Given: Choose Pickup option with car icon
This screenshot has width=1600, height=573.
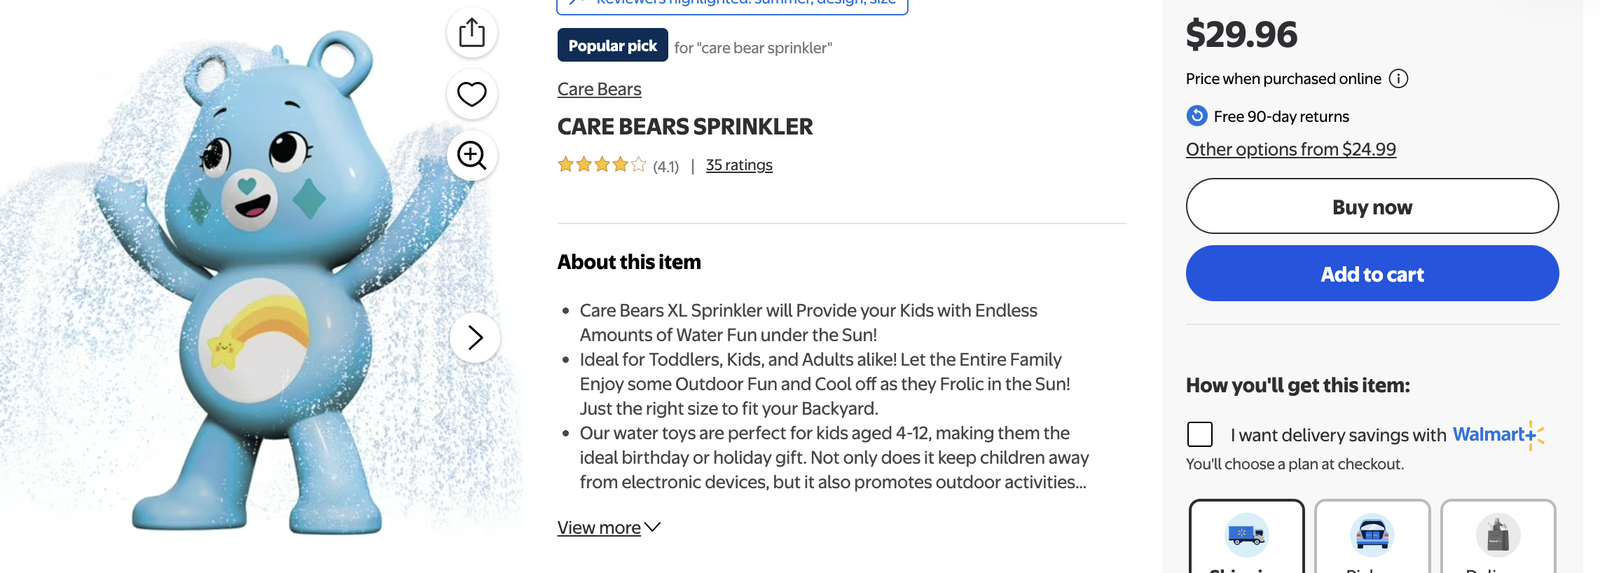Looking at the screenshot, I should click(x=1372, y=535).
